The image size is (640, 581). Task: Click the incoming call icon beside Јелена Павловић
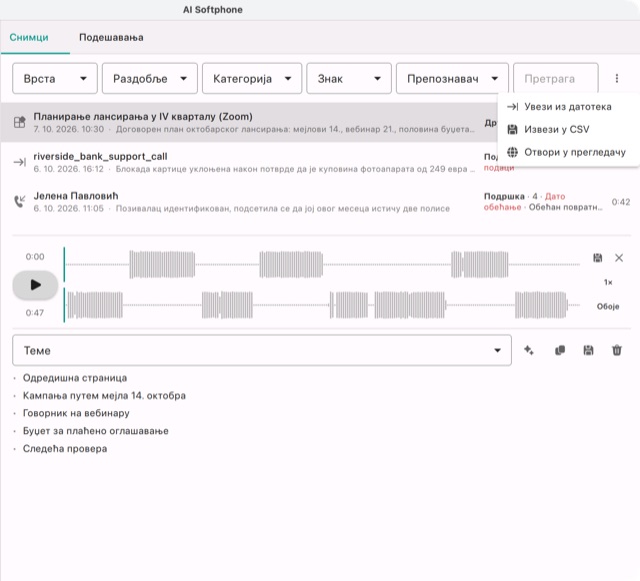(20, 201)
